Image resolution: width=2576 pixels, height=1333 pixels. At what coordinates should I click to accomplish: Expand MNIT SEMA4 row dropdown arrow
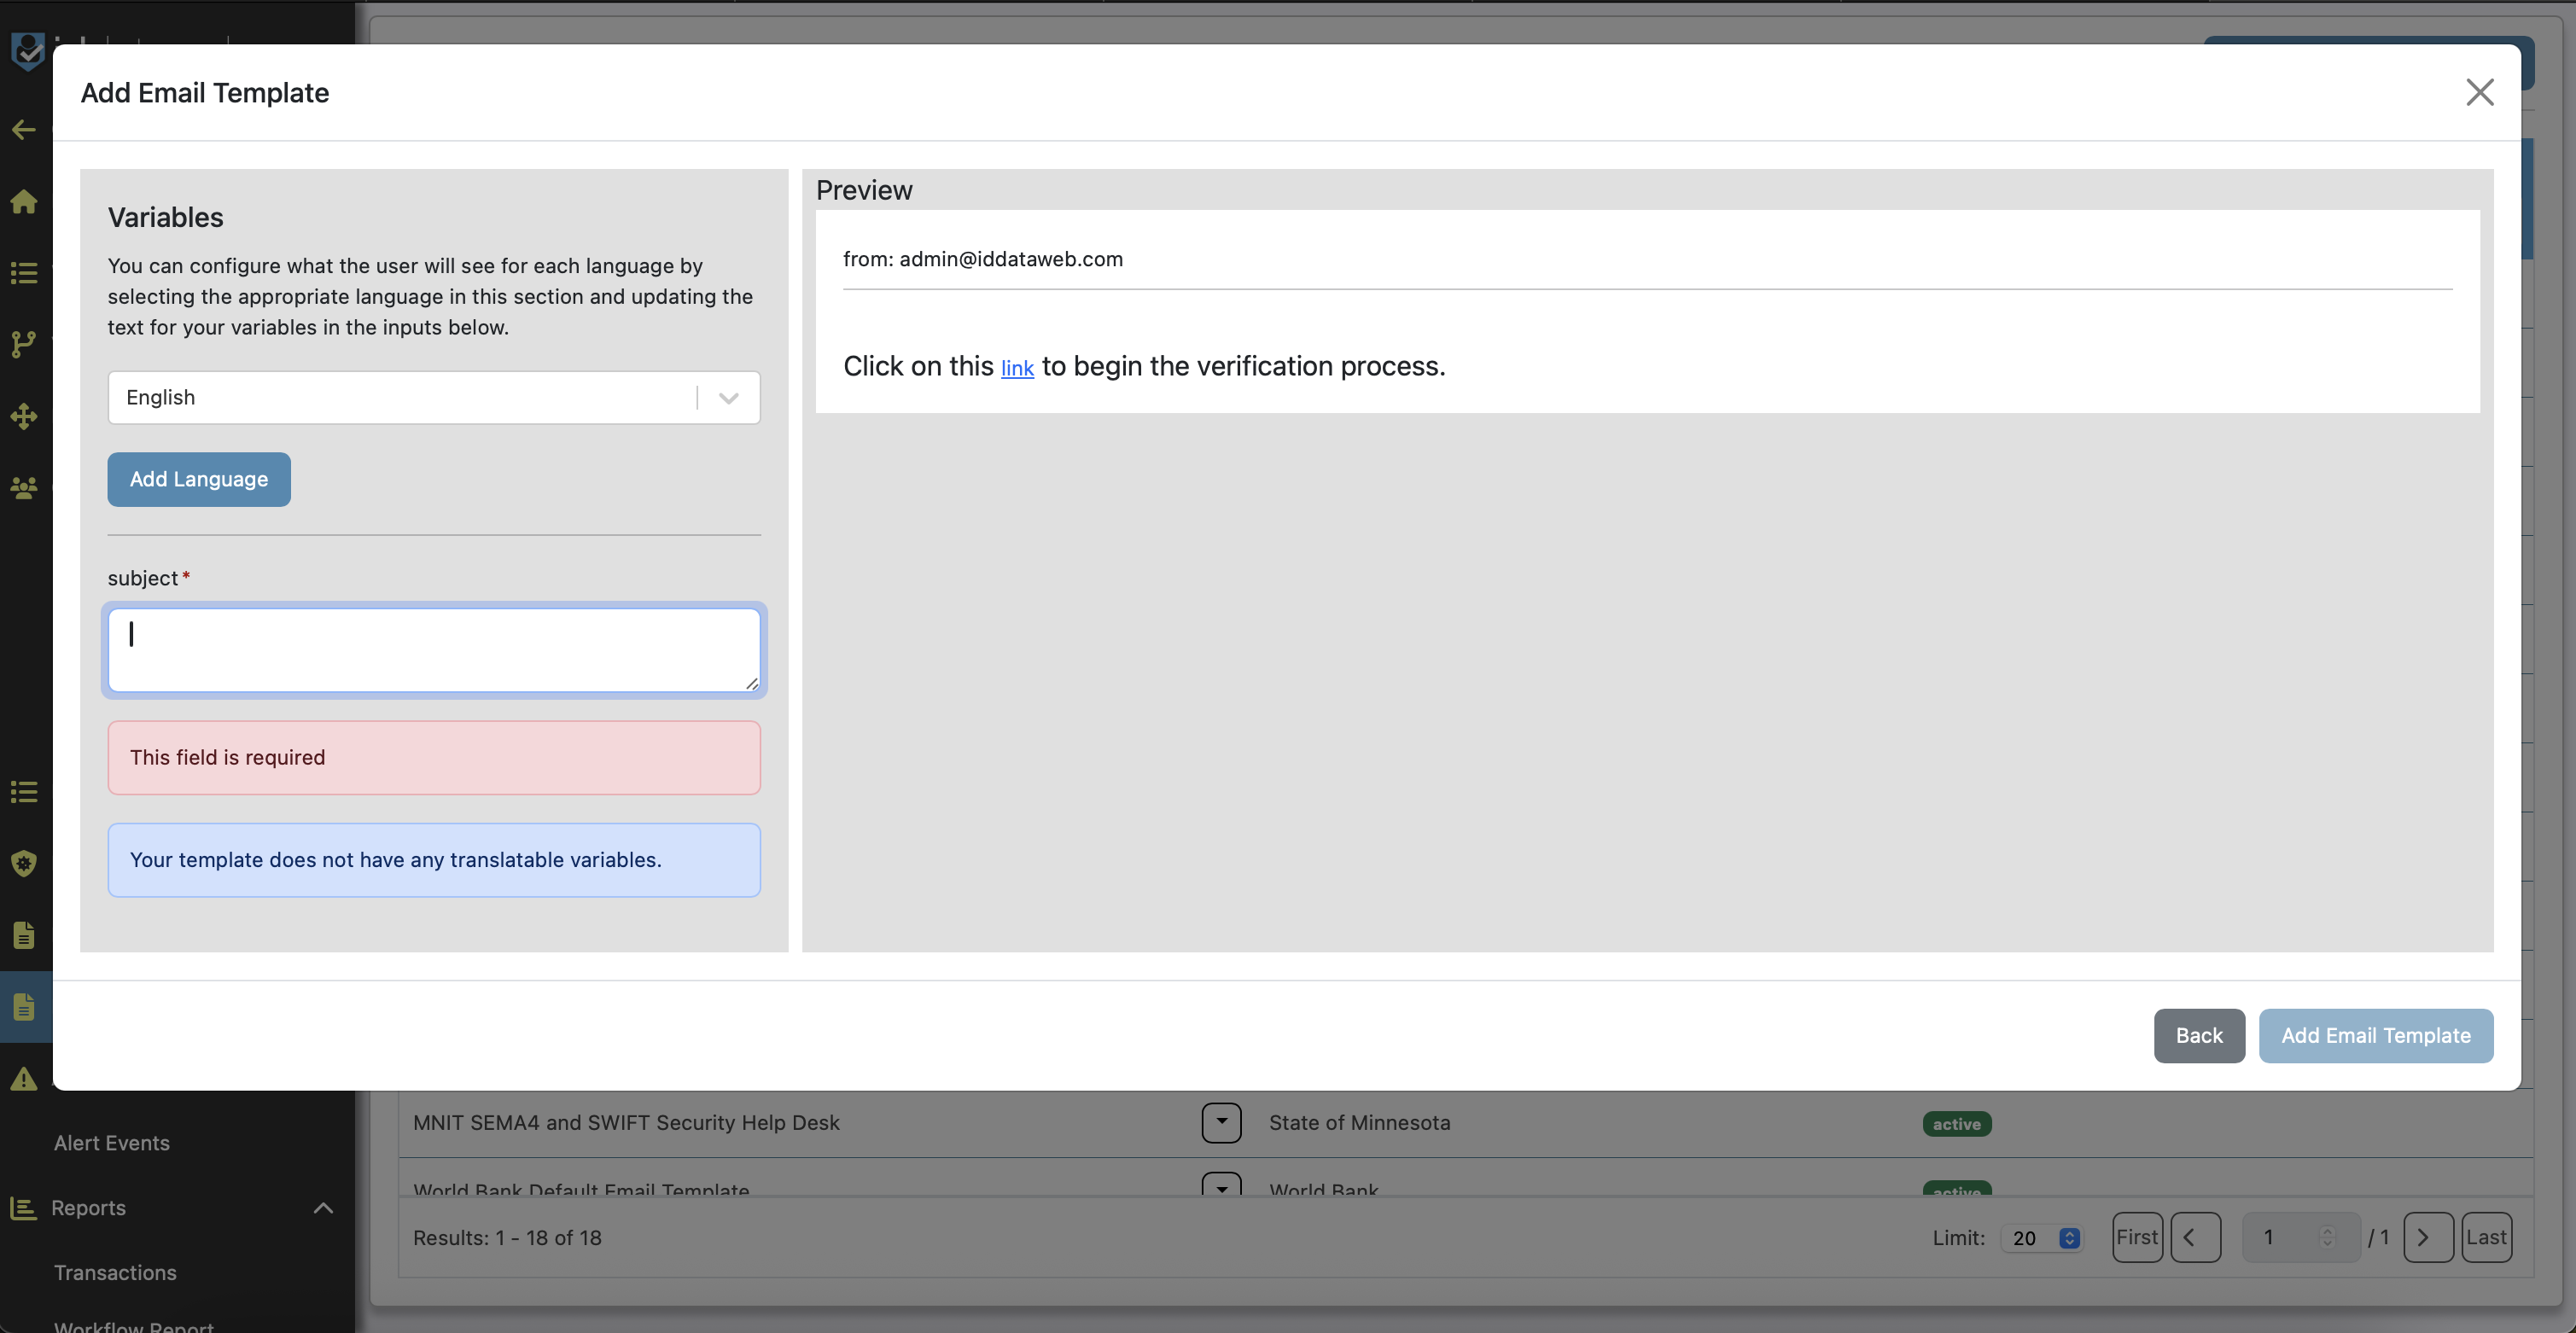[x=1221, y=1122]
